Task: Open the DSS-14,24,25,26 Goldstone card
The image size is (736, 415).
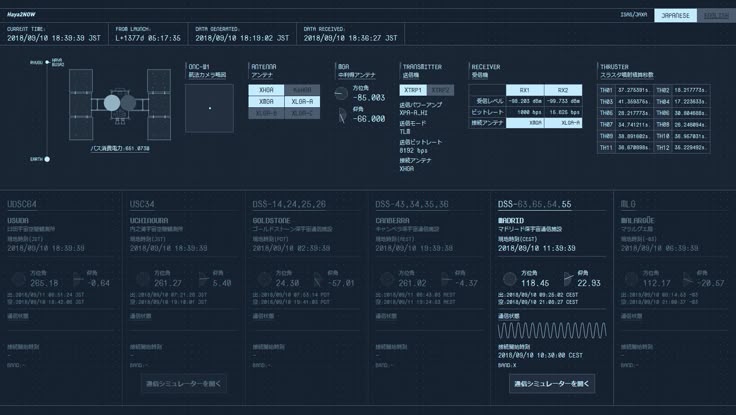Action: [x=307, y=296]
